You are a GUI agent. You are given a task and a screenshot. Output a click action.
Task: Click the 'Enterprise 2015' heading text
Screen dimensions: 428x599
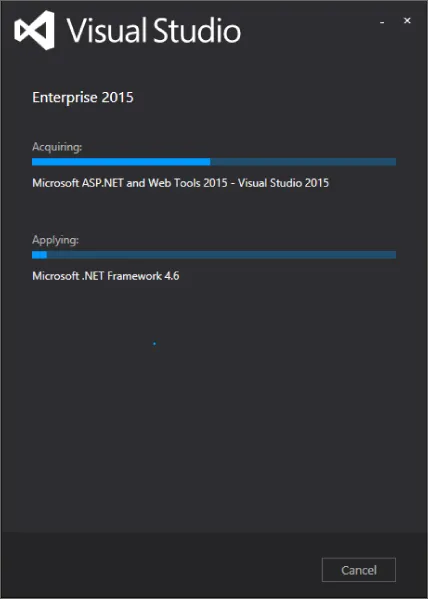click(x=83, y=97)
